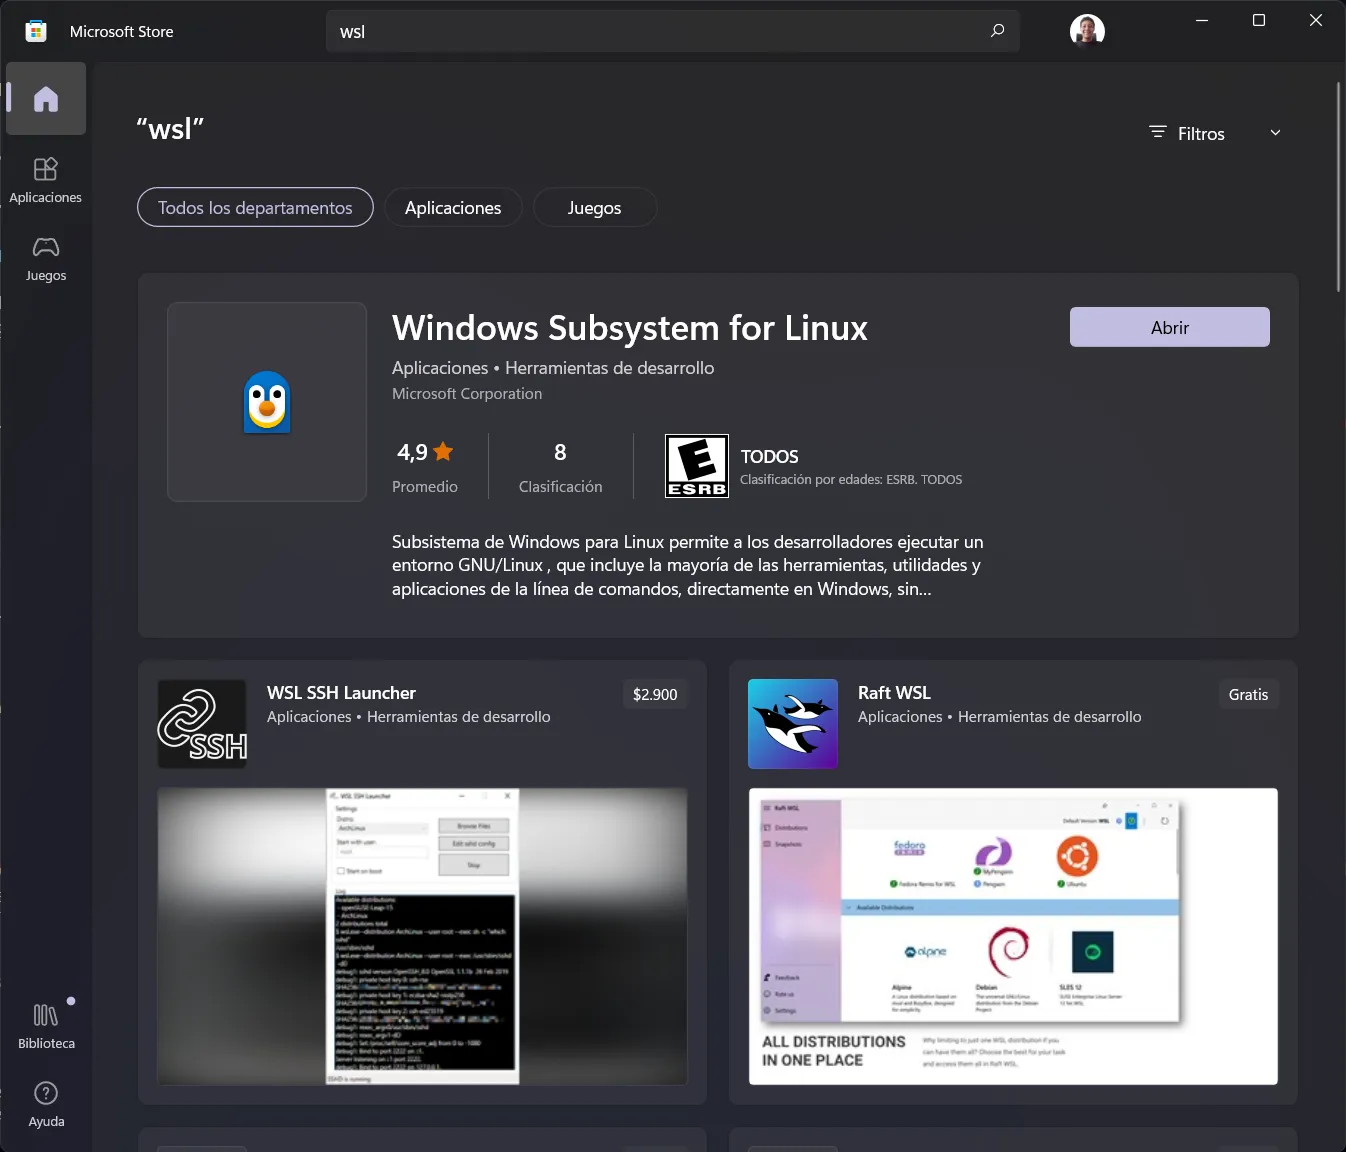Click the WSL SSH Launcher app icon
The image size is (1346, 1152).
click(x=202, y=724)
